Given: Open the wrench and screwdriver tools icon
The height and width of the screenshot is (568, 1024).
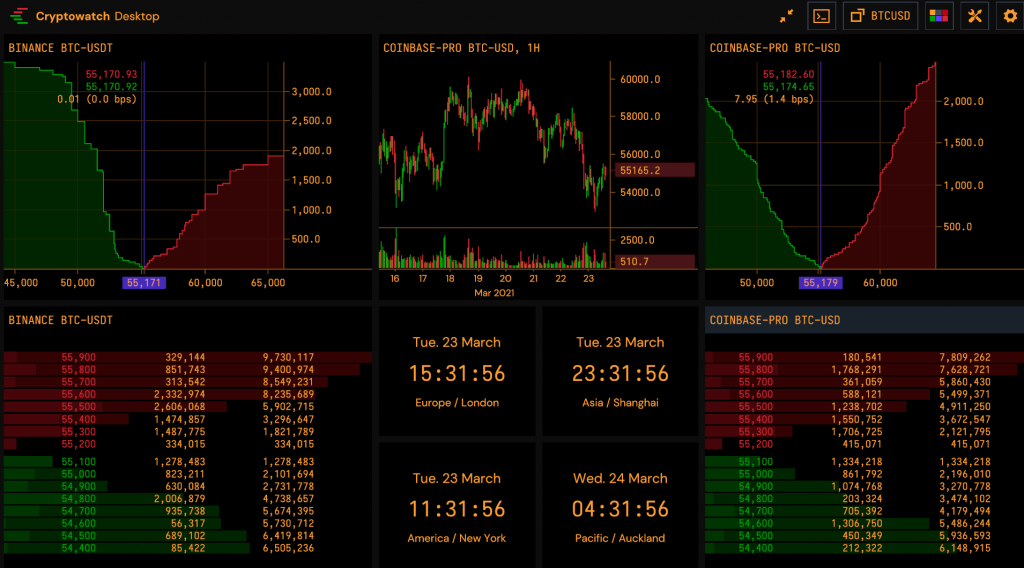Looking at the screenshot, I should pyautogui.click(x=974, y=16).
